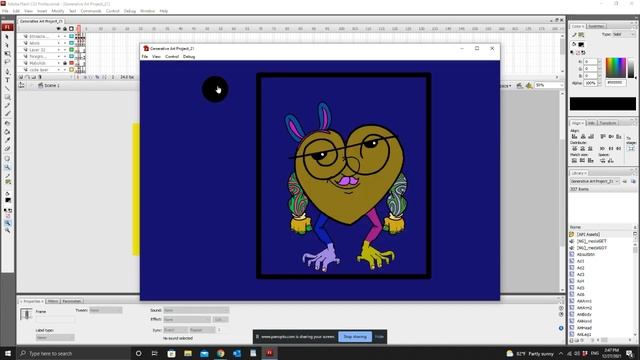Select the Text tool
Image resolution: width=640 pixels, height=360 pixels.
tap(7, 80)
